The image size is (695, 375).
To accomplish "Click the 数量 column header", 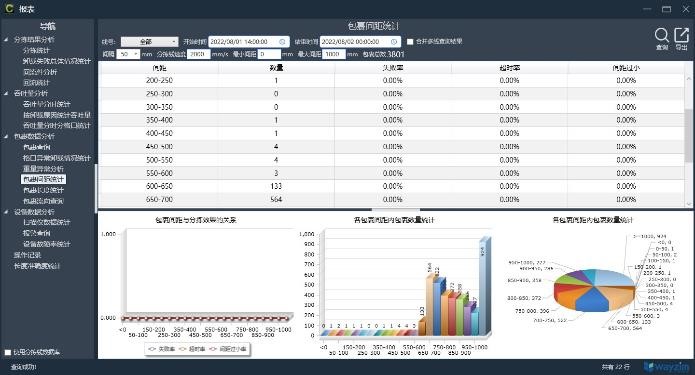I will point(276,68).
